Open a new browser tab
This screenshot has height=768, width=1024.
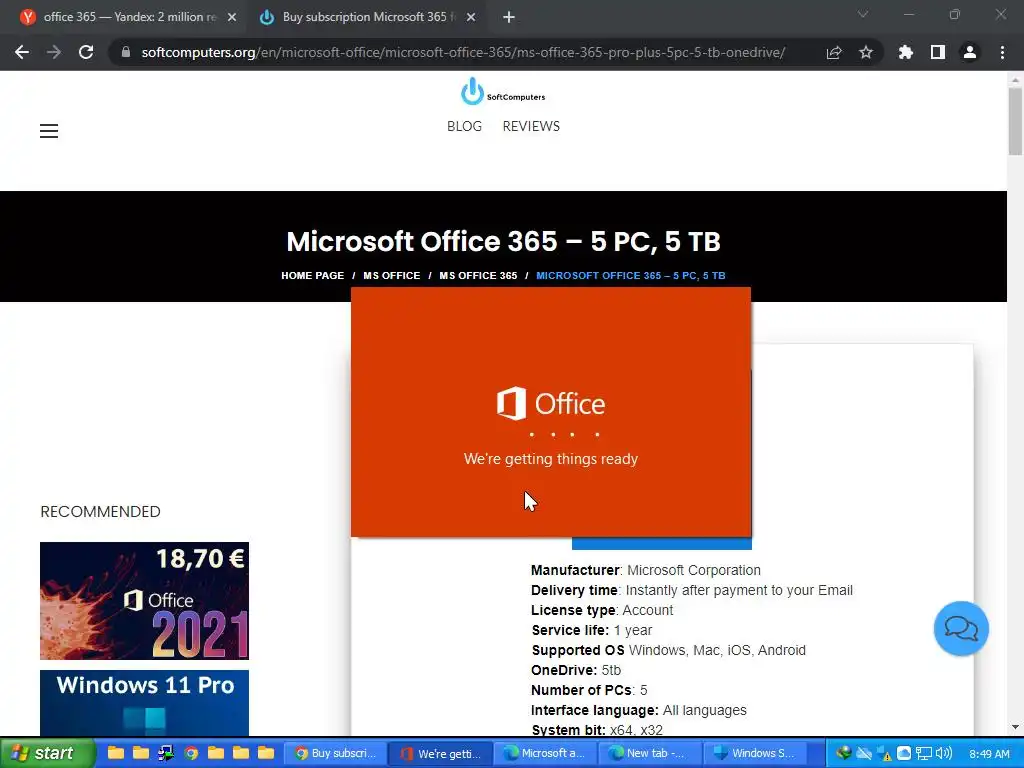point(509,17)
